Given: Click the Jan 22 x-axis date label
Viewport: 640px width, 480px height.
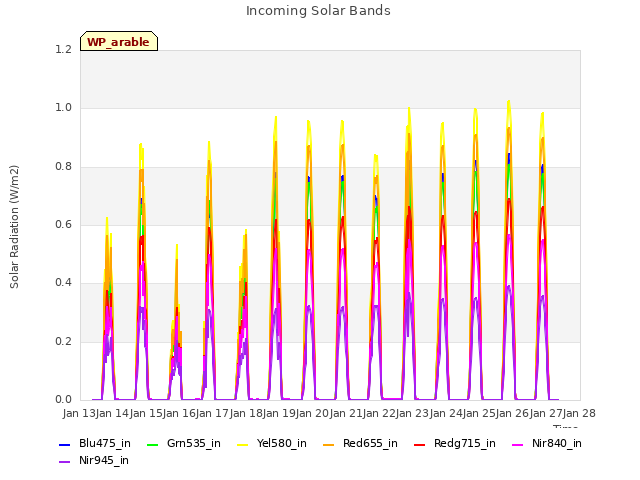Looking at the screenshot, I should coord(379,413).
